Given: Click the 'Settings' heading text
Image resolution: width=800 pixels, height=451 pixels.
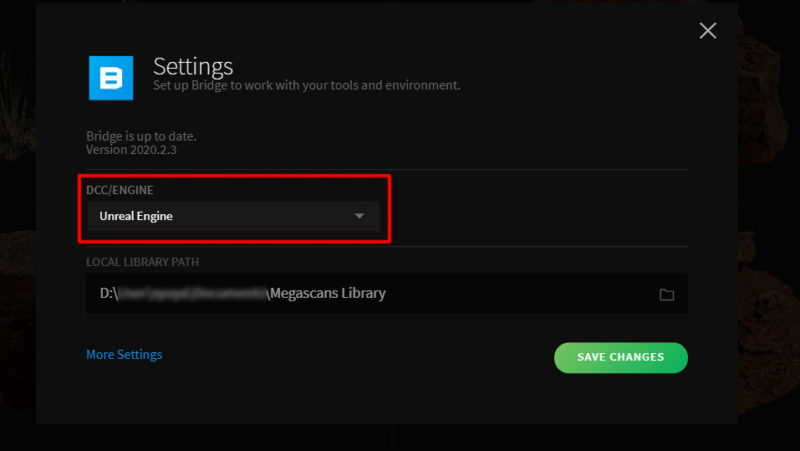Looking at the screenshot, I should 193,66.
